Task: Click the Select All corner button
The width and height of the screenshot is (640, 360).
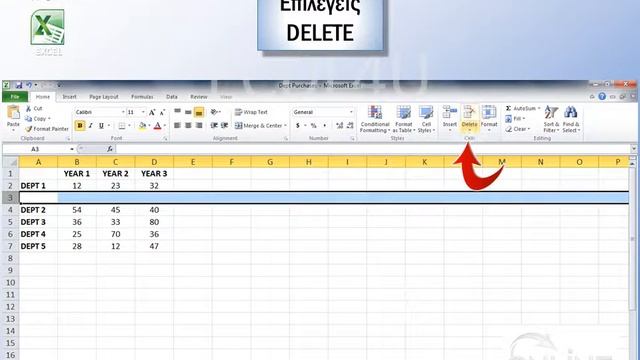Action: coord(11,162)
